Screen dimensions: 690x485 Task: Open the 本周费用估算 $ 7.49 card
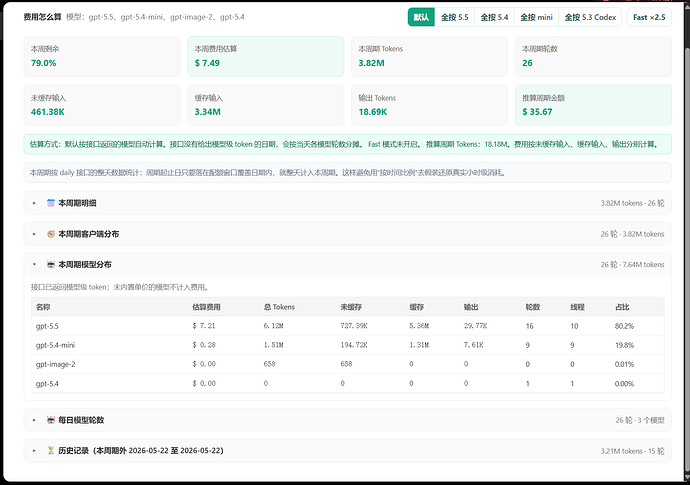coord(266,56)
